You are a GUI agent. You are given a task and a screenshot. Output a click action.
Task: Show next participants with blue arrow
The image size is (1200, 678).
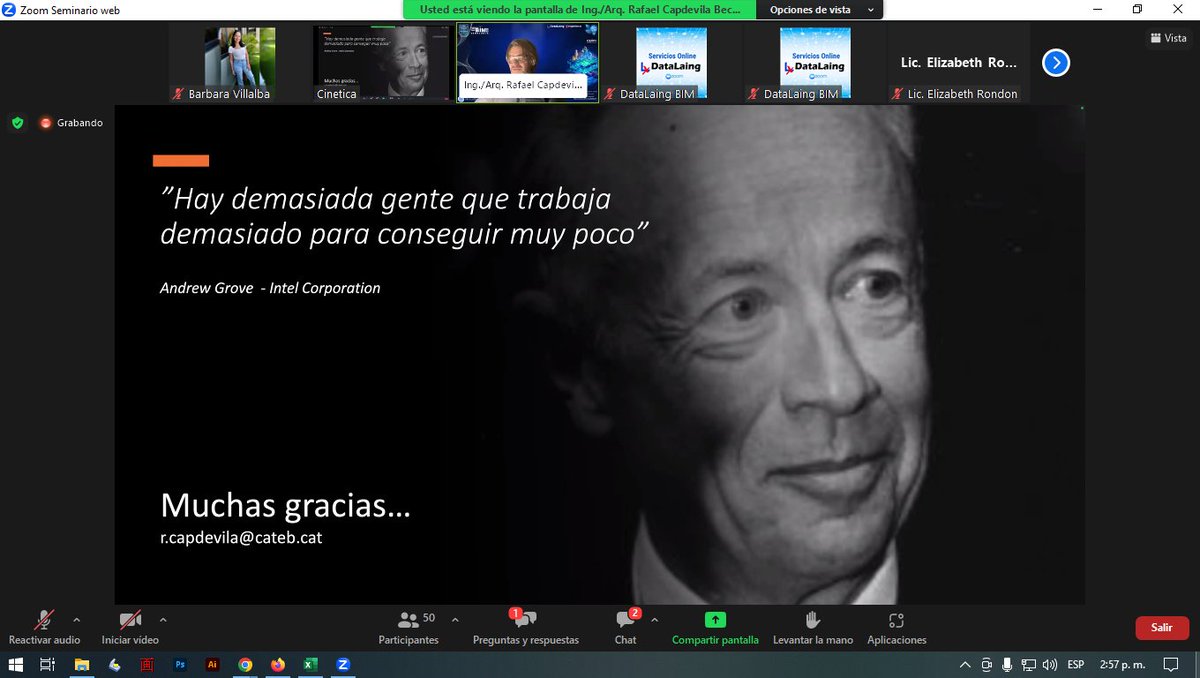point(1056,63)
